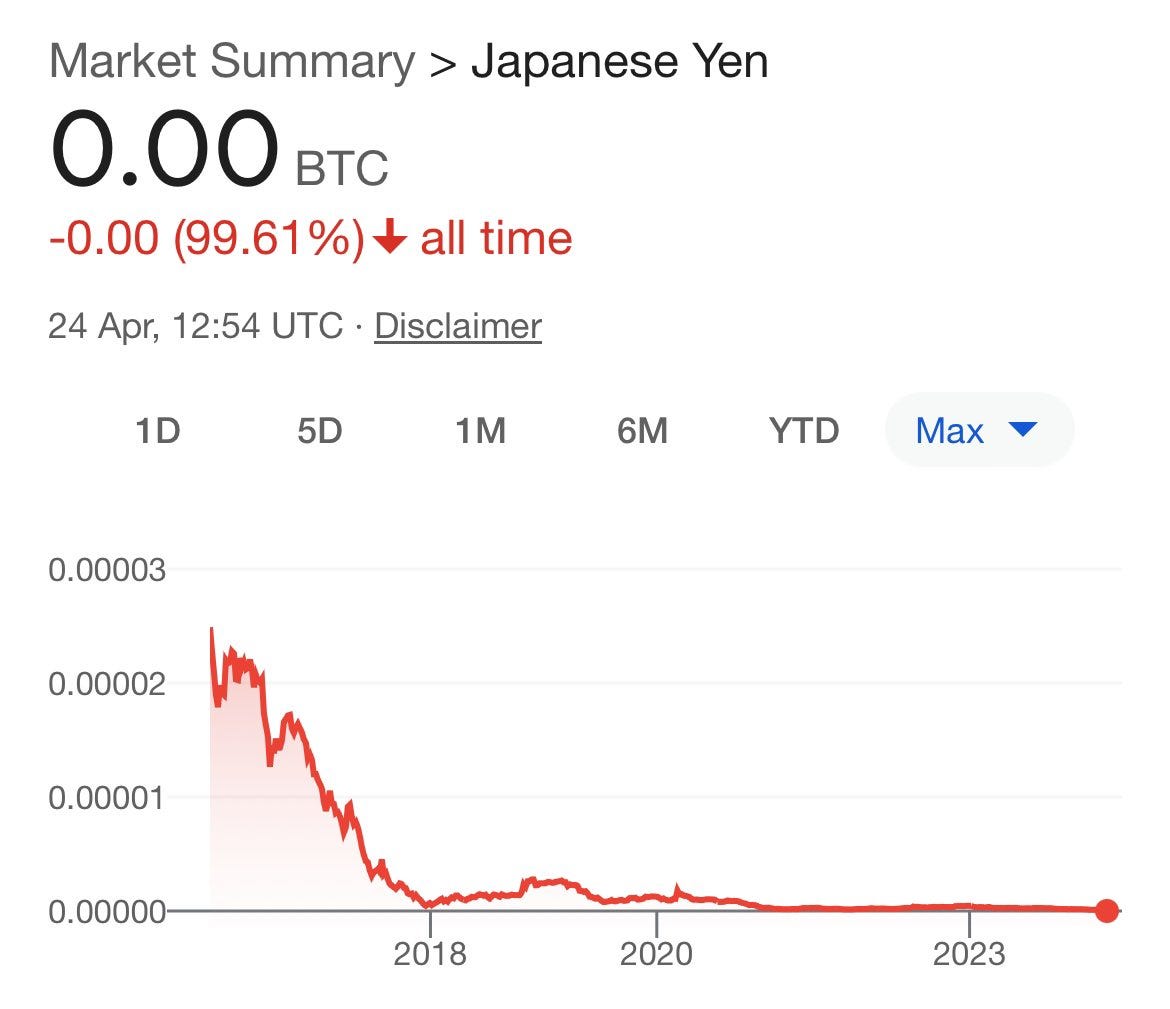
Task: Click the red endpoint dot on the chart
Action: [x=1106, y=910]
